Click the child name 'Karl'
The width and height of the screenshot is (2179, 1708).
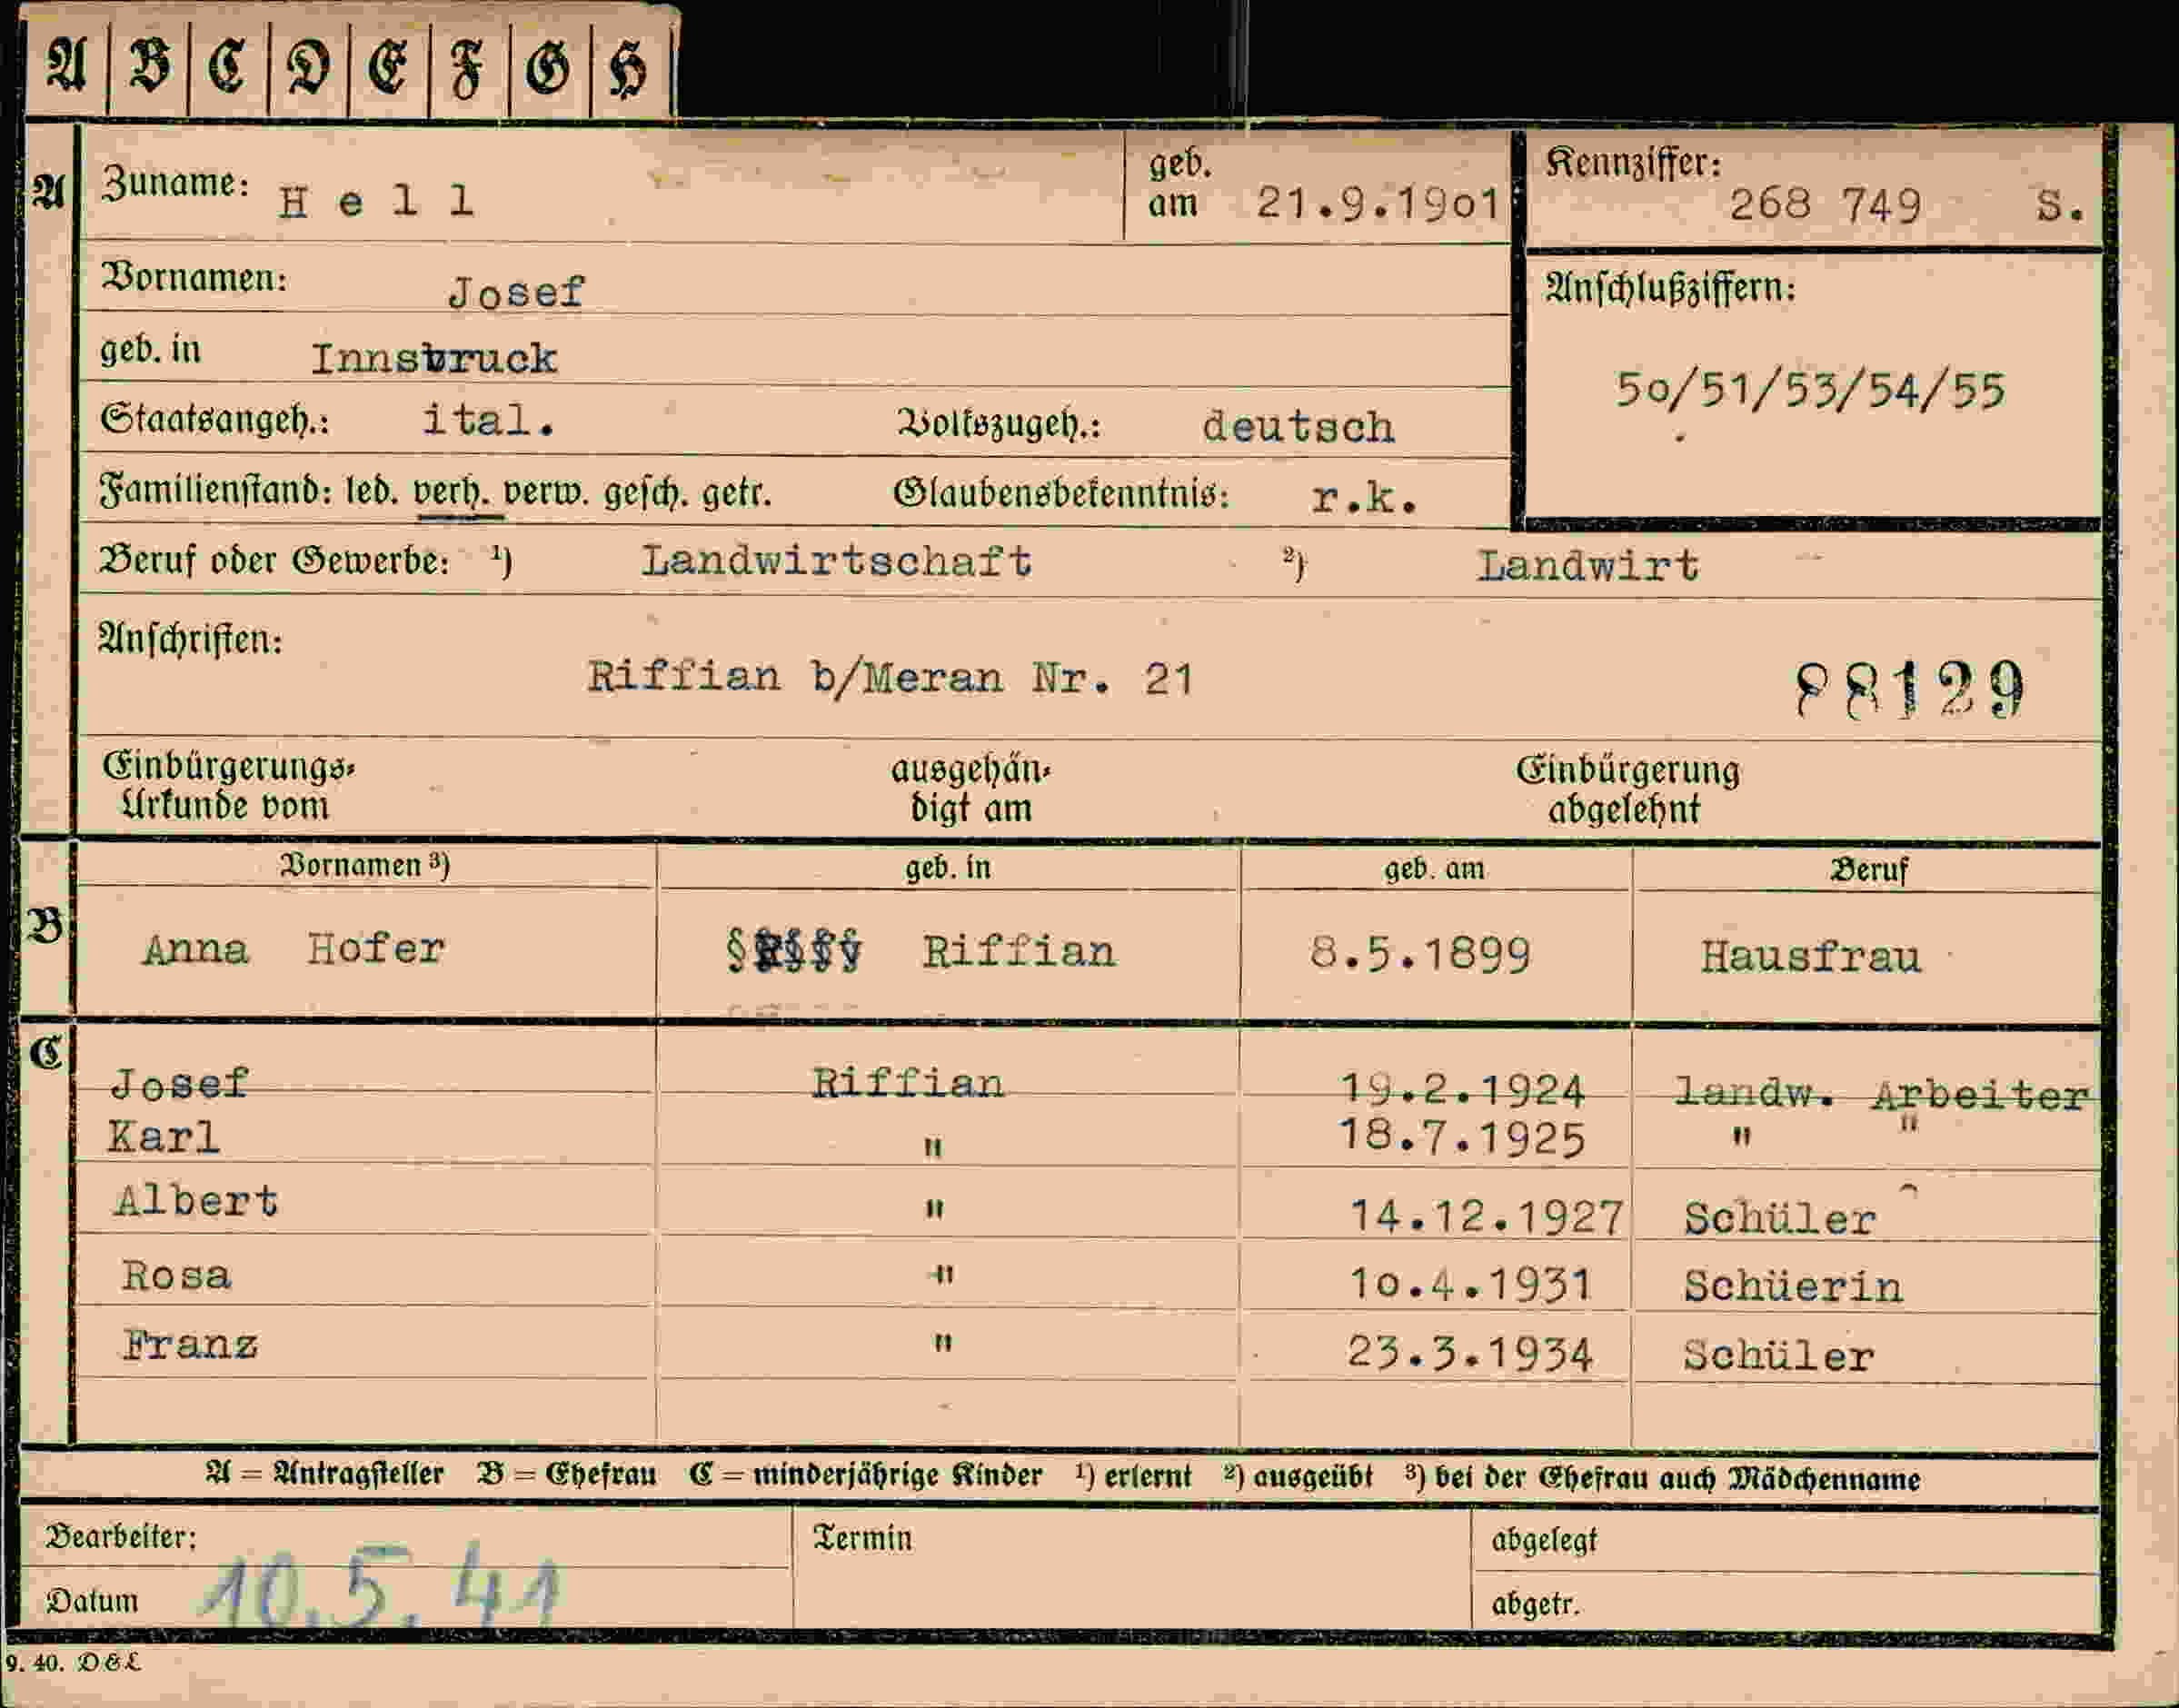163,1137
